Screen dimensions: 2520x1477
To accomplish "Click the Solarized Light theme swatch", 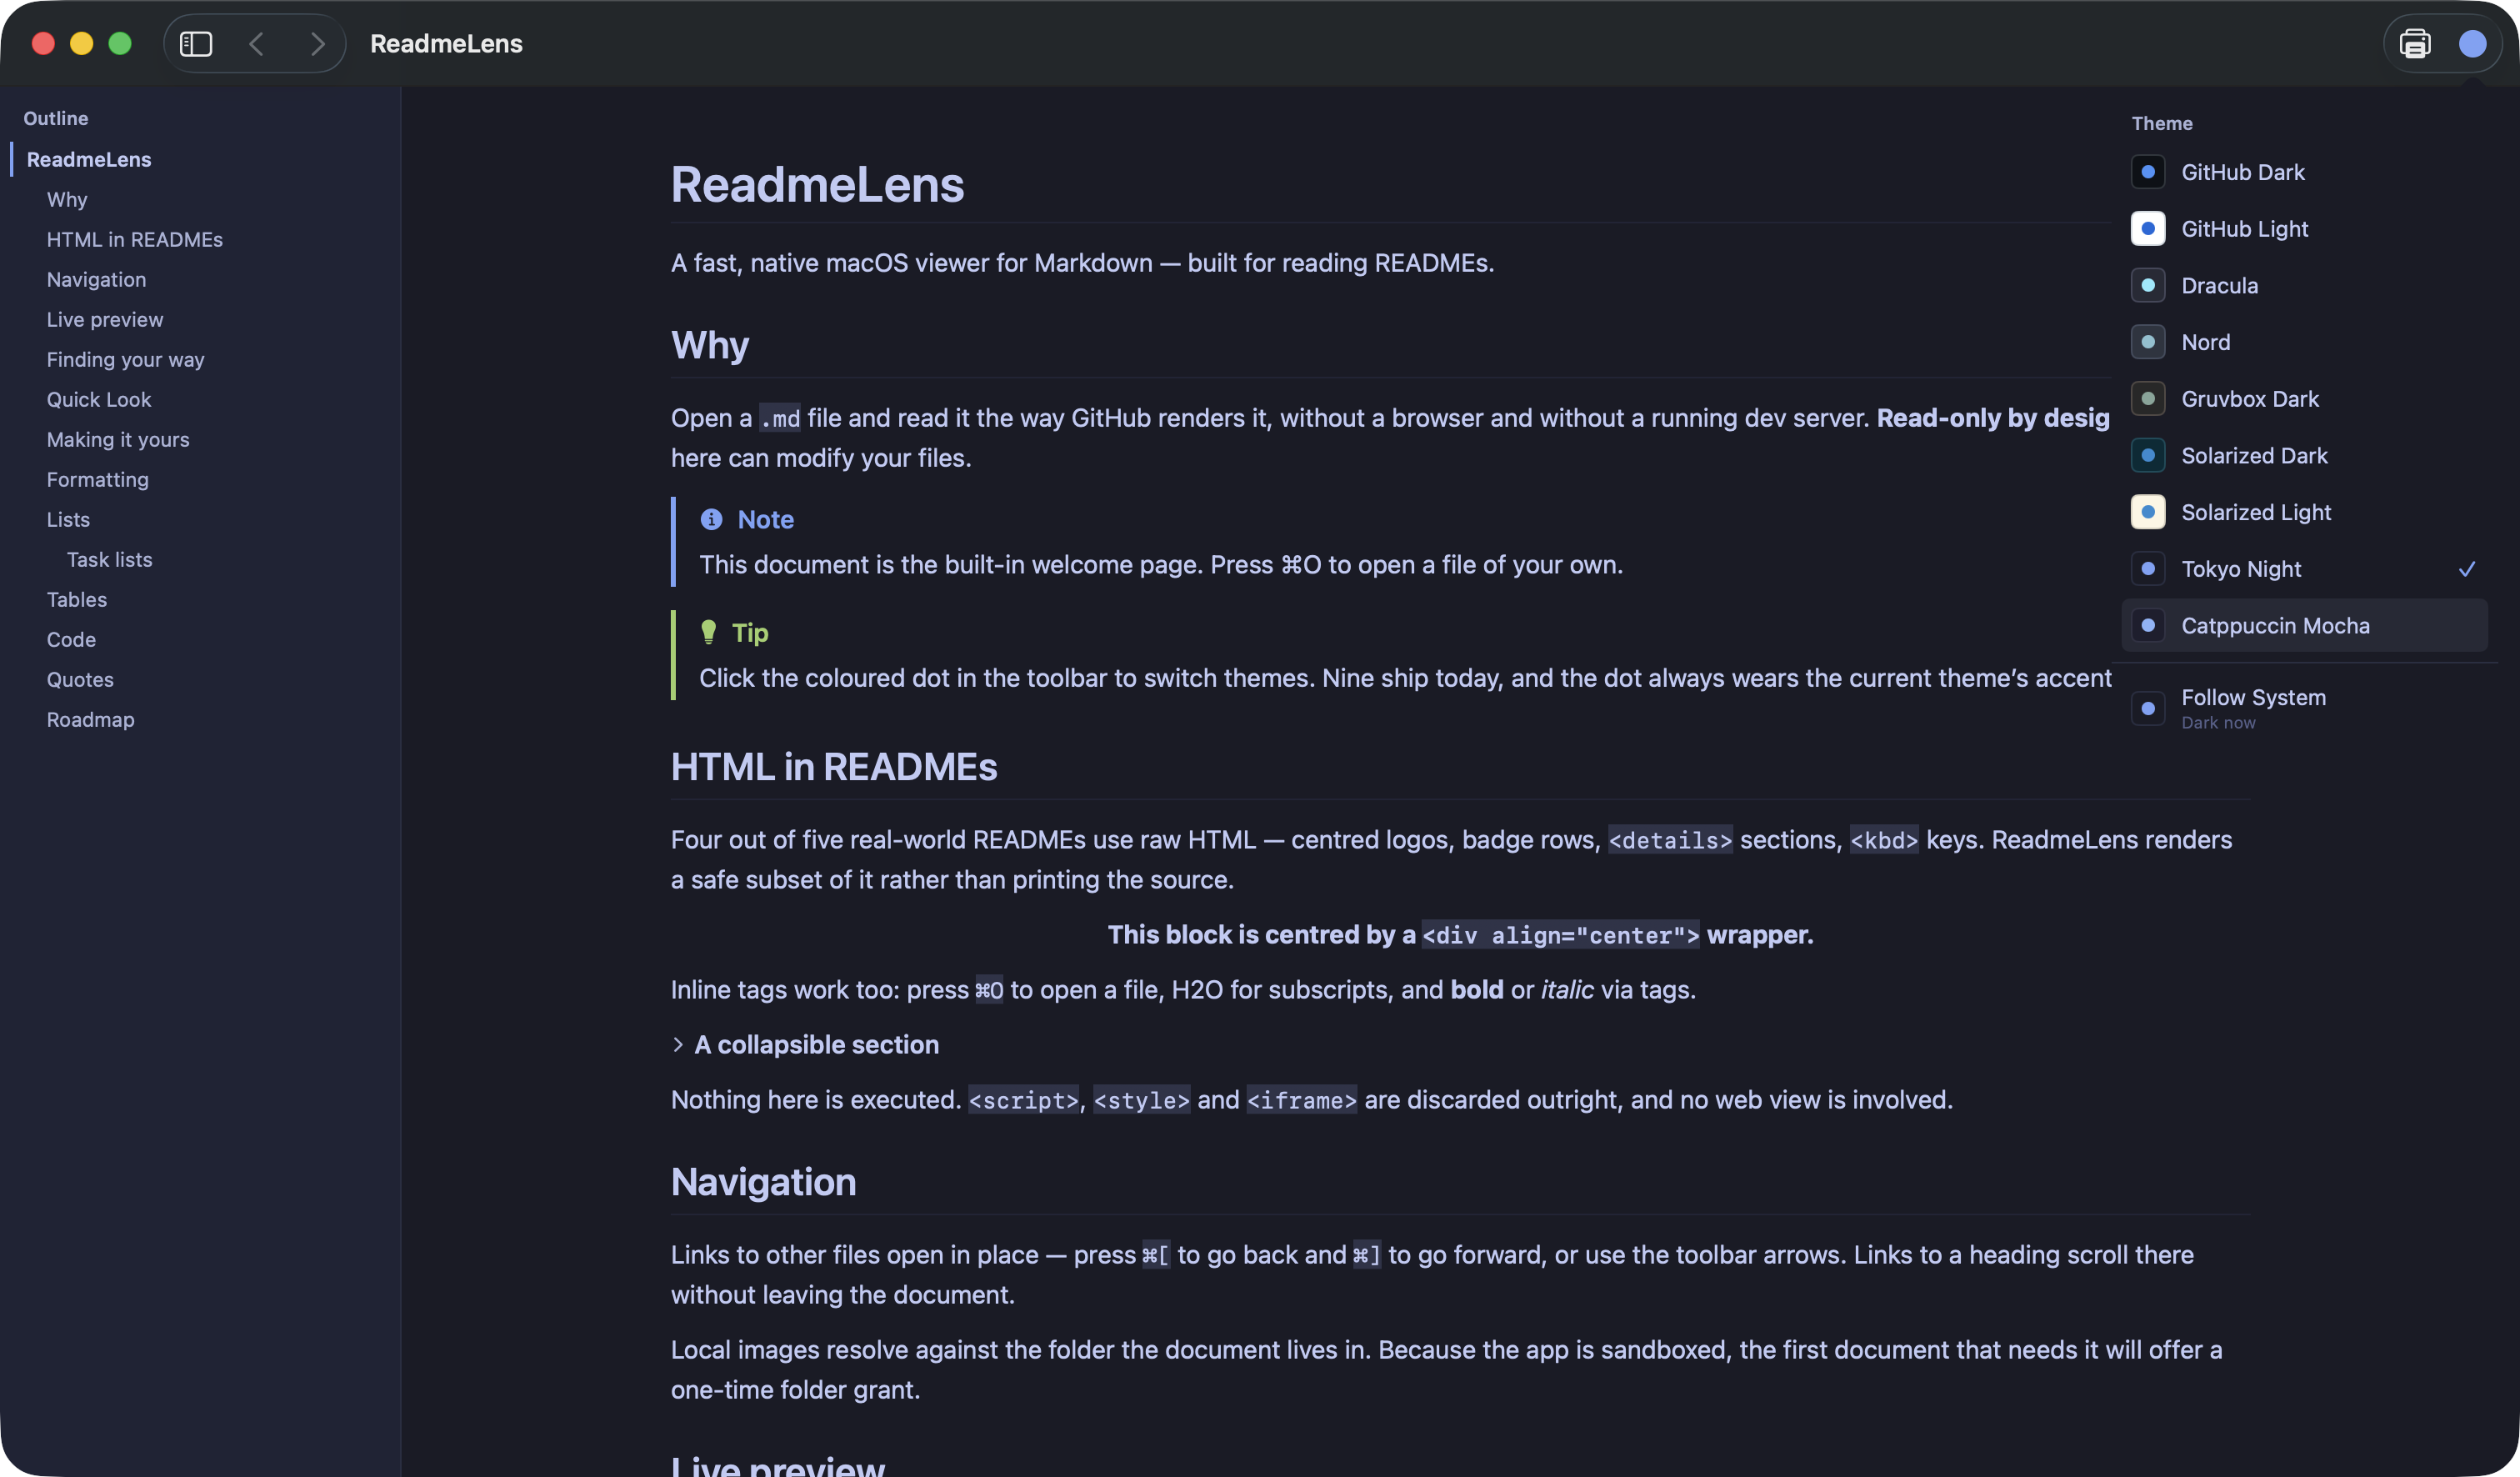I will pos(2148,512).
